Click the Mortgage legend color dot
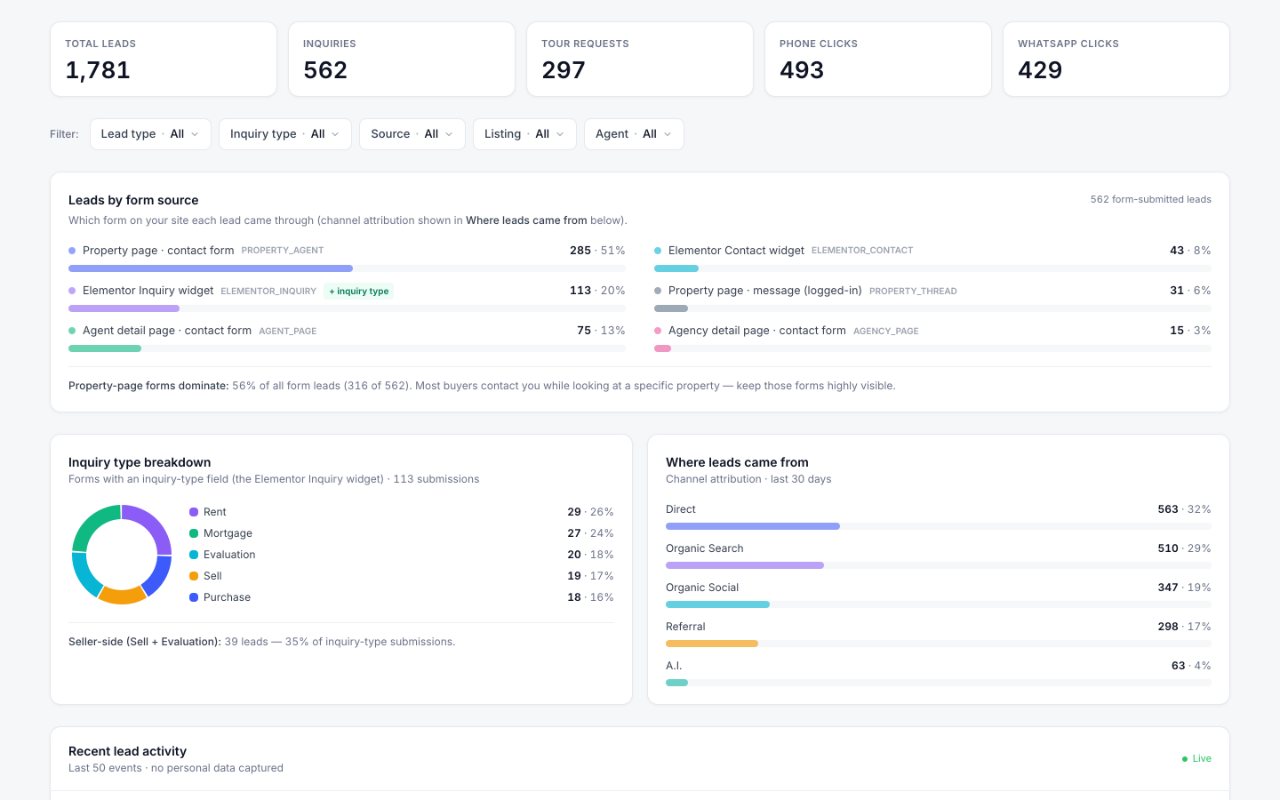This screenshot has width=1280, height=800. [193, 533]
